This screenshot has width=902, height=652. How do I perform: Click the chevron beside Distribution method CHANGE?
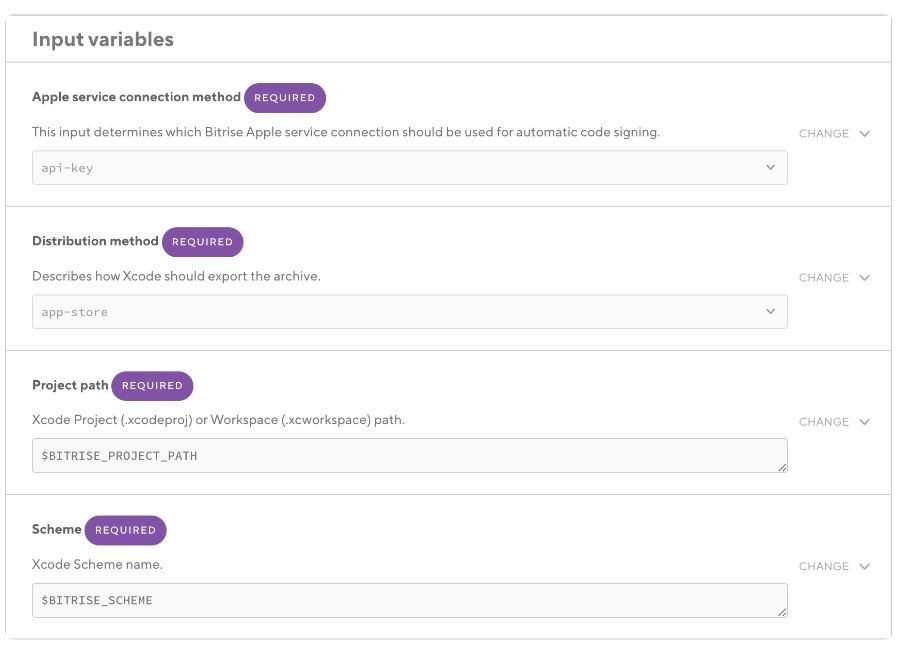click(x=865, y=278)
